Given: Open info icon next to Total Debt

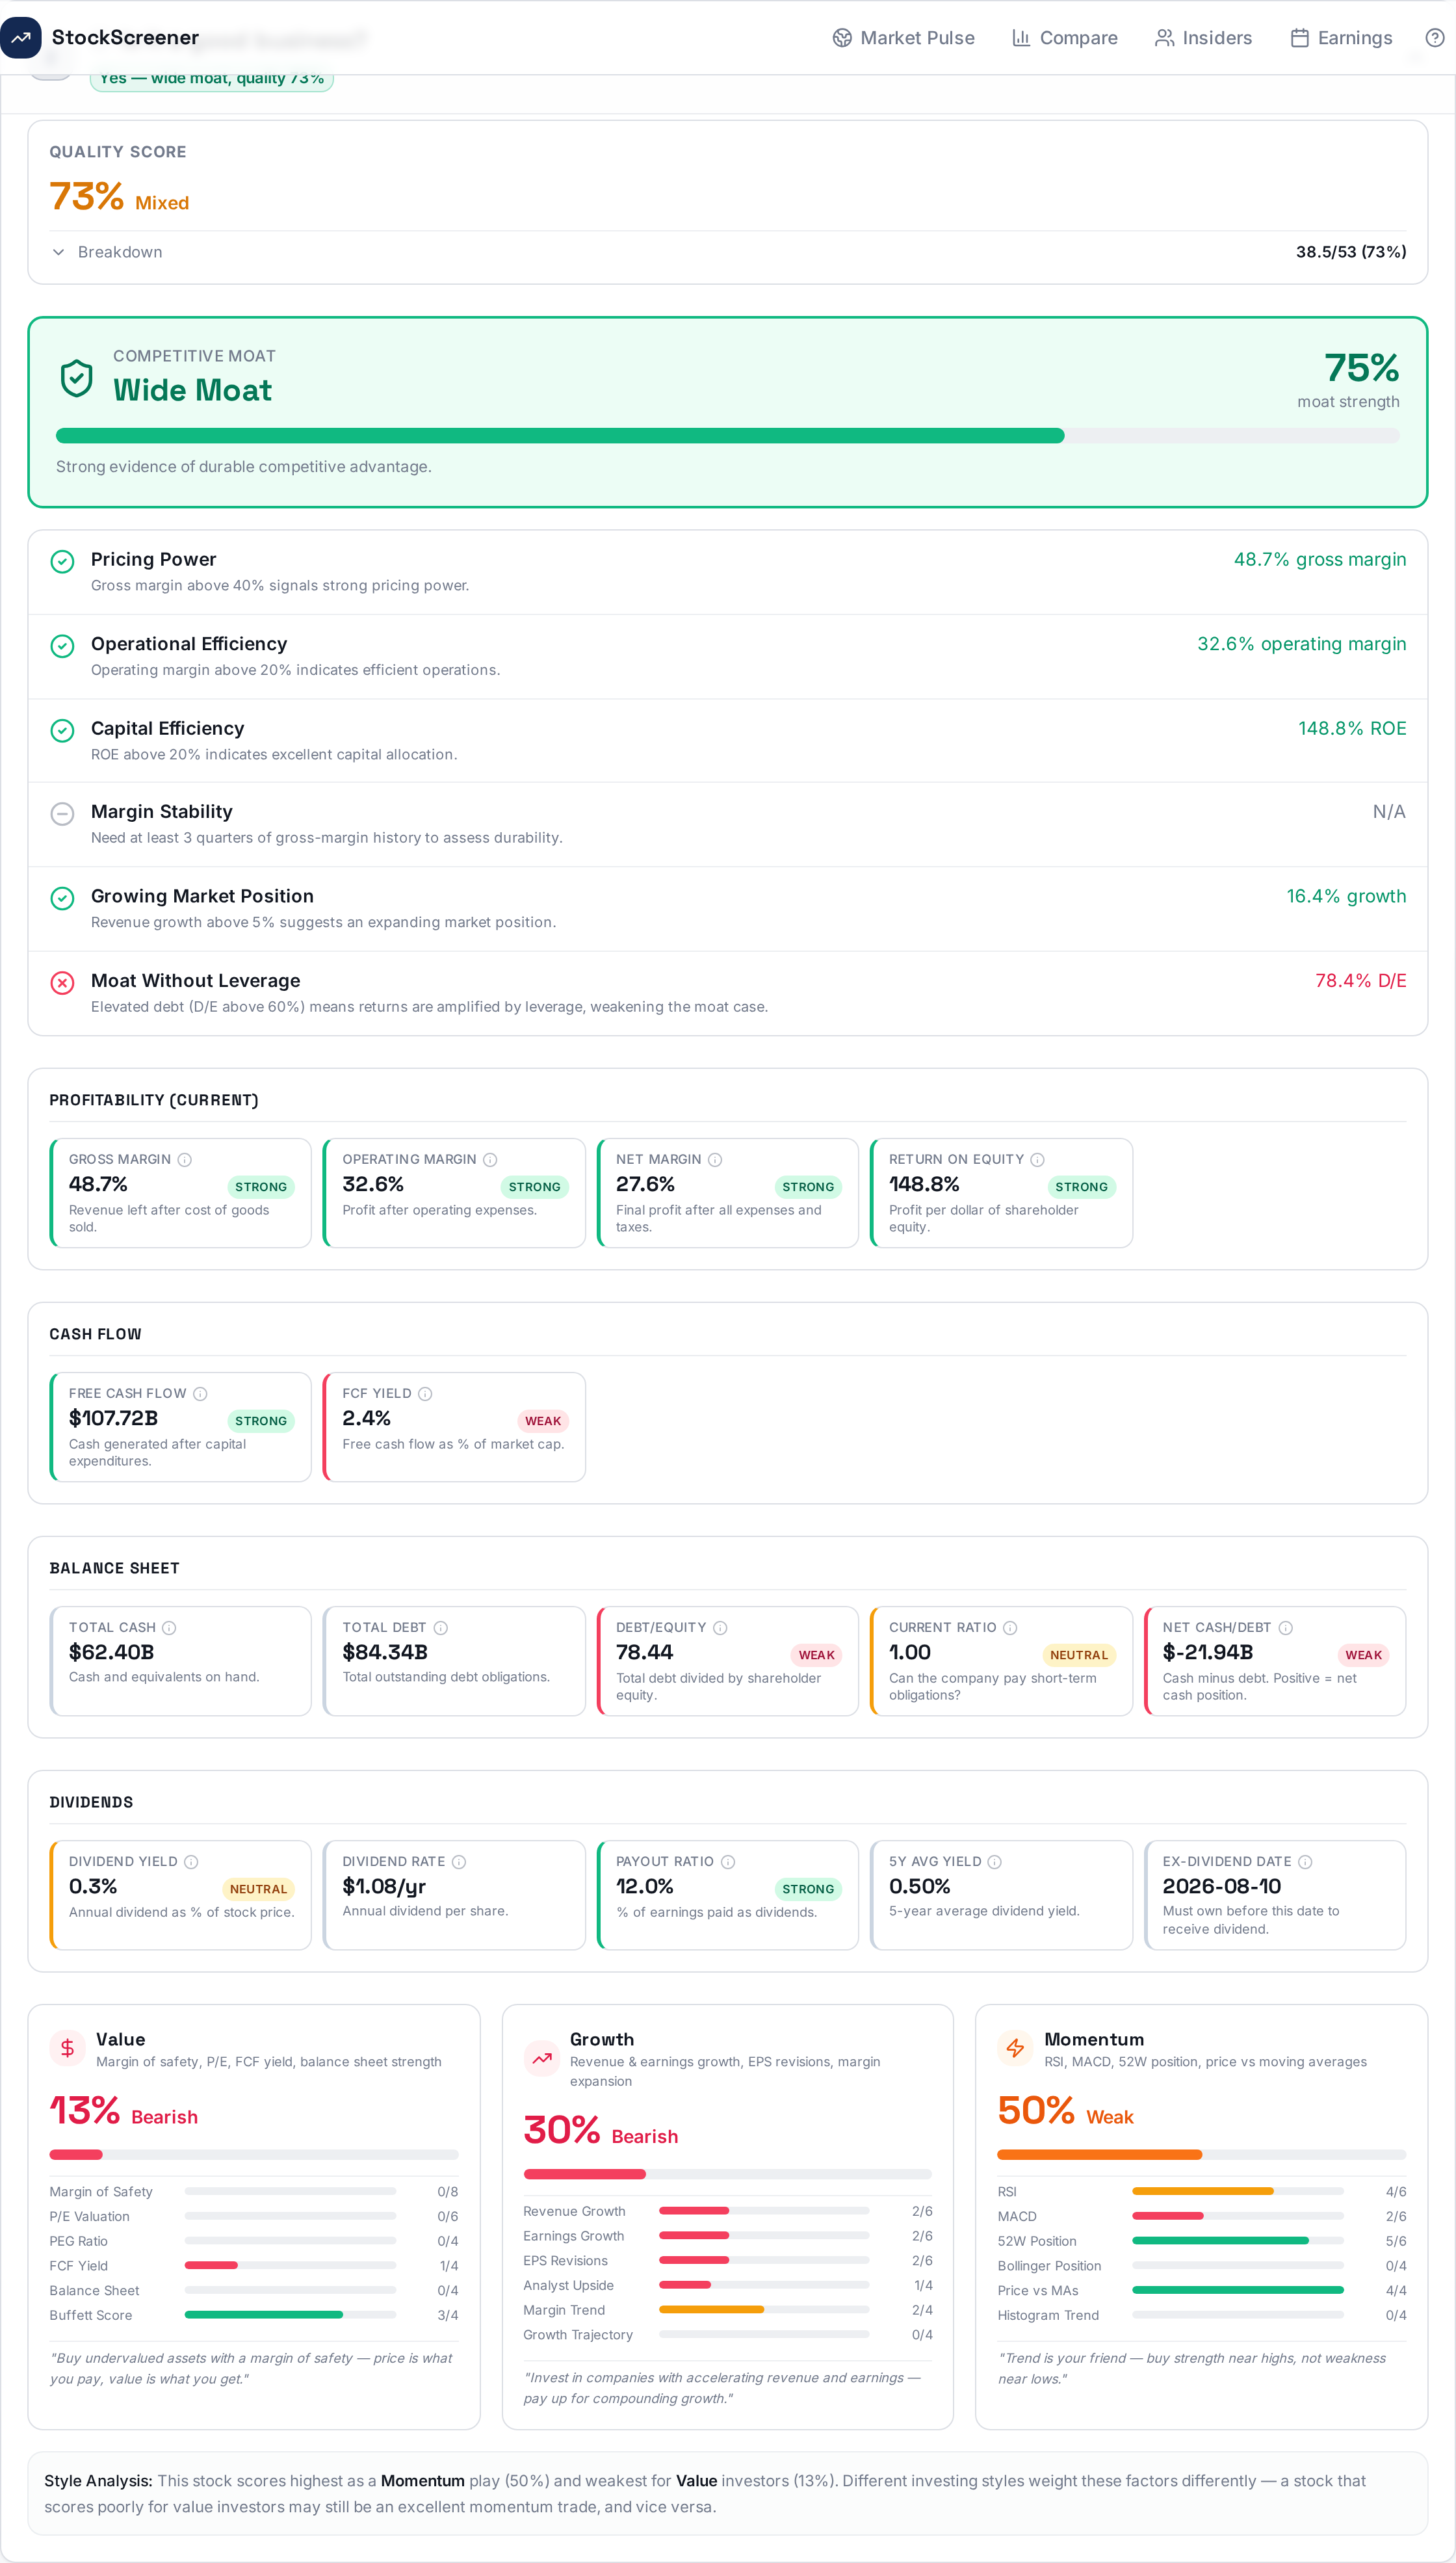Looking at the screenshot, I should pyautogui.click(x=440, y=1628).
